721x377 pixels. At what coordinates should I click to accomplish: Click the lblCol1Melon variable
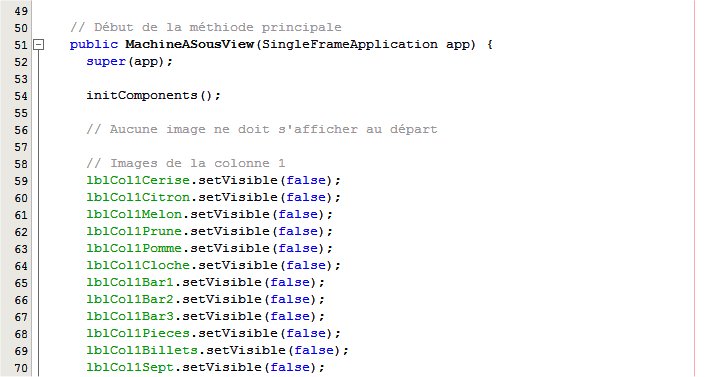tap(134, 214)
